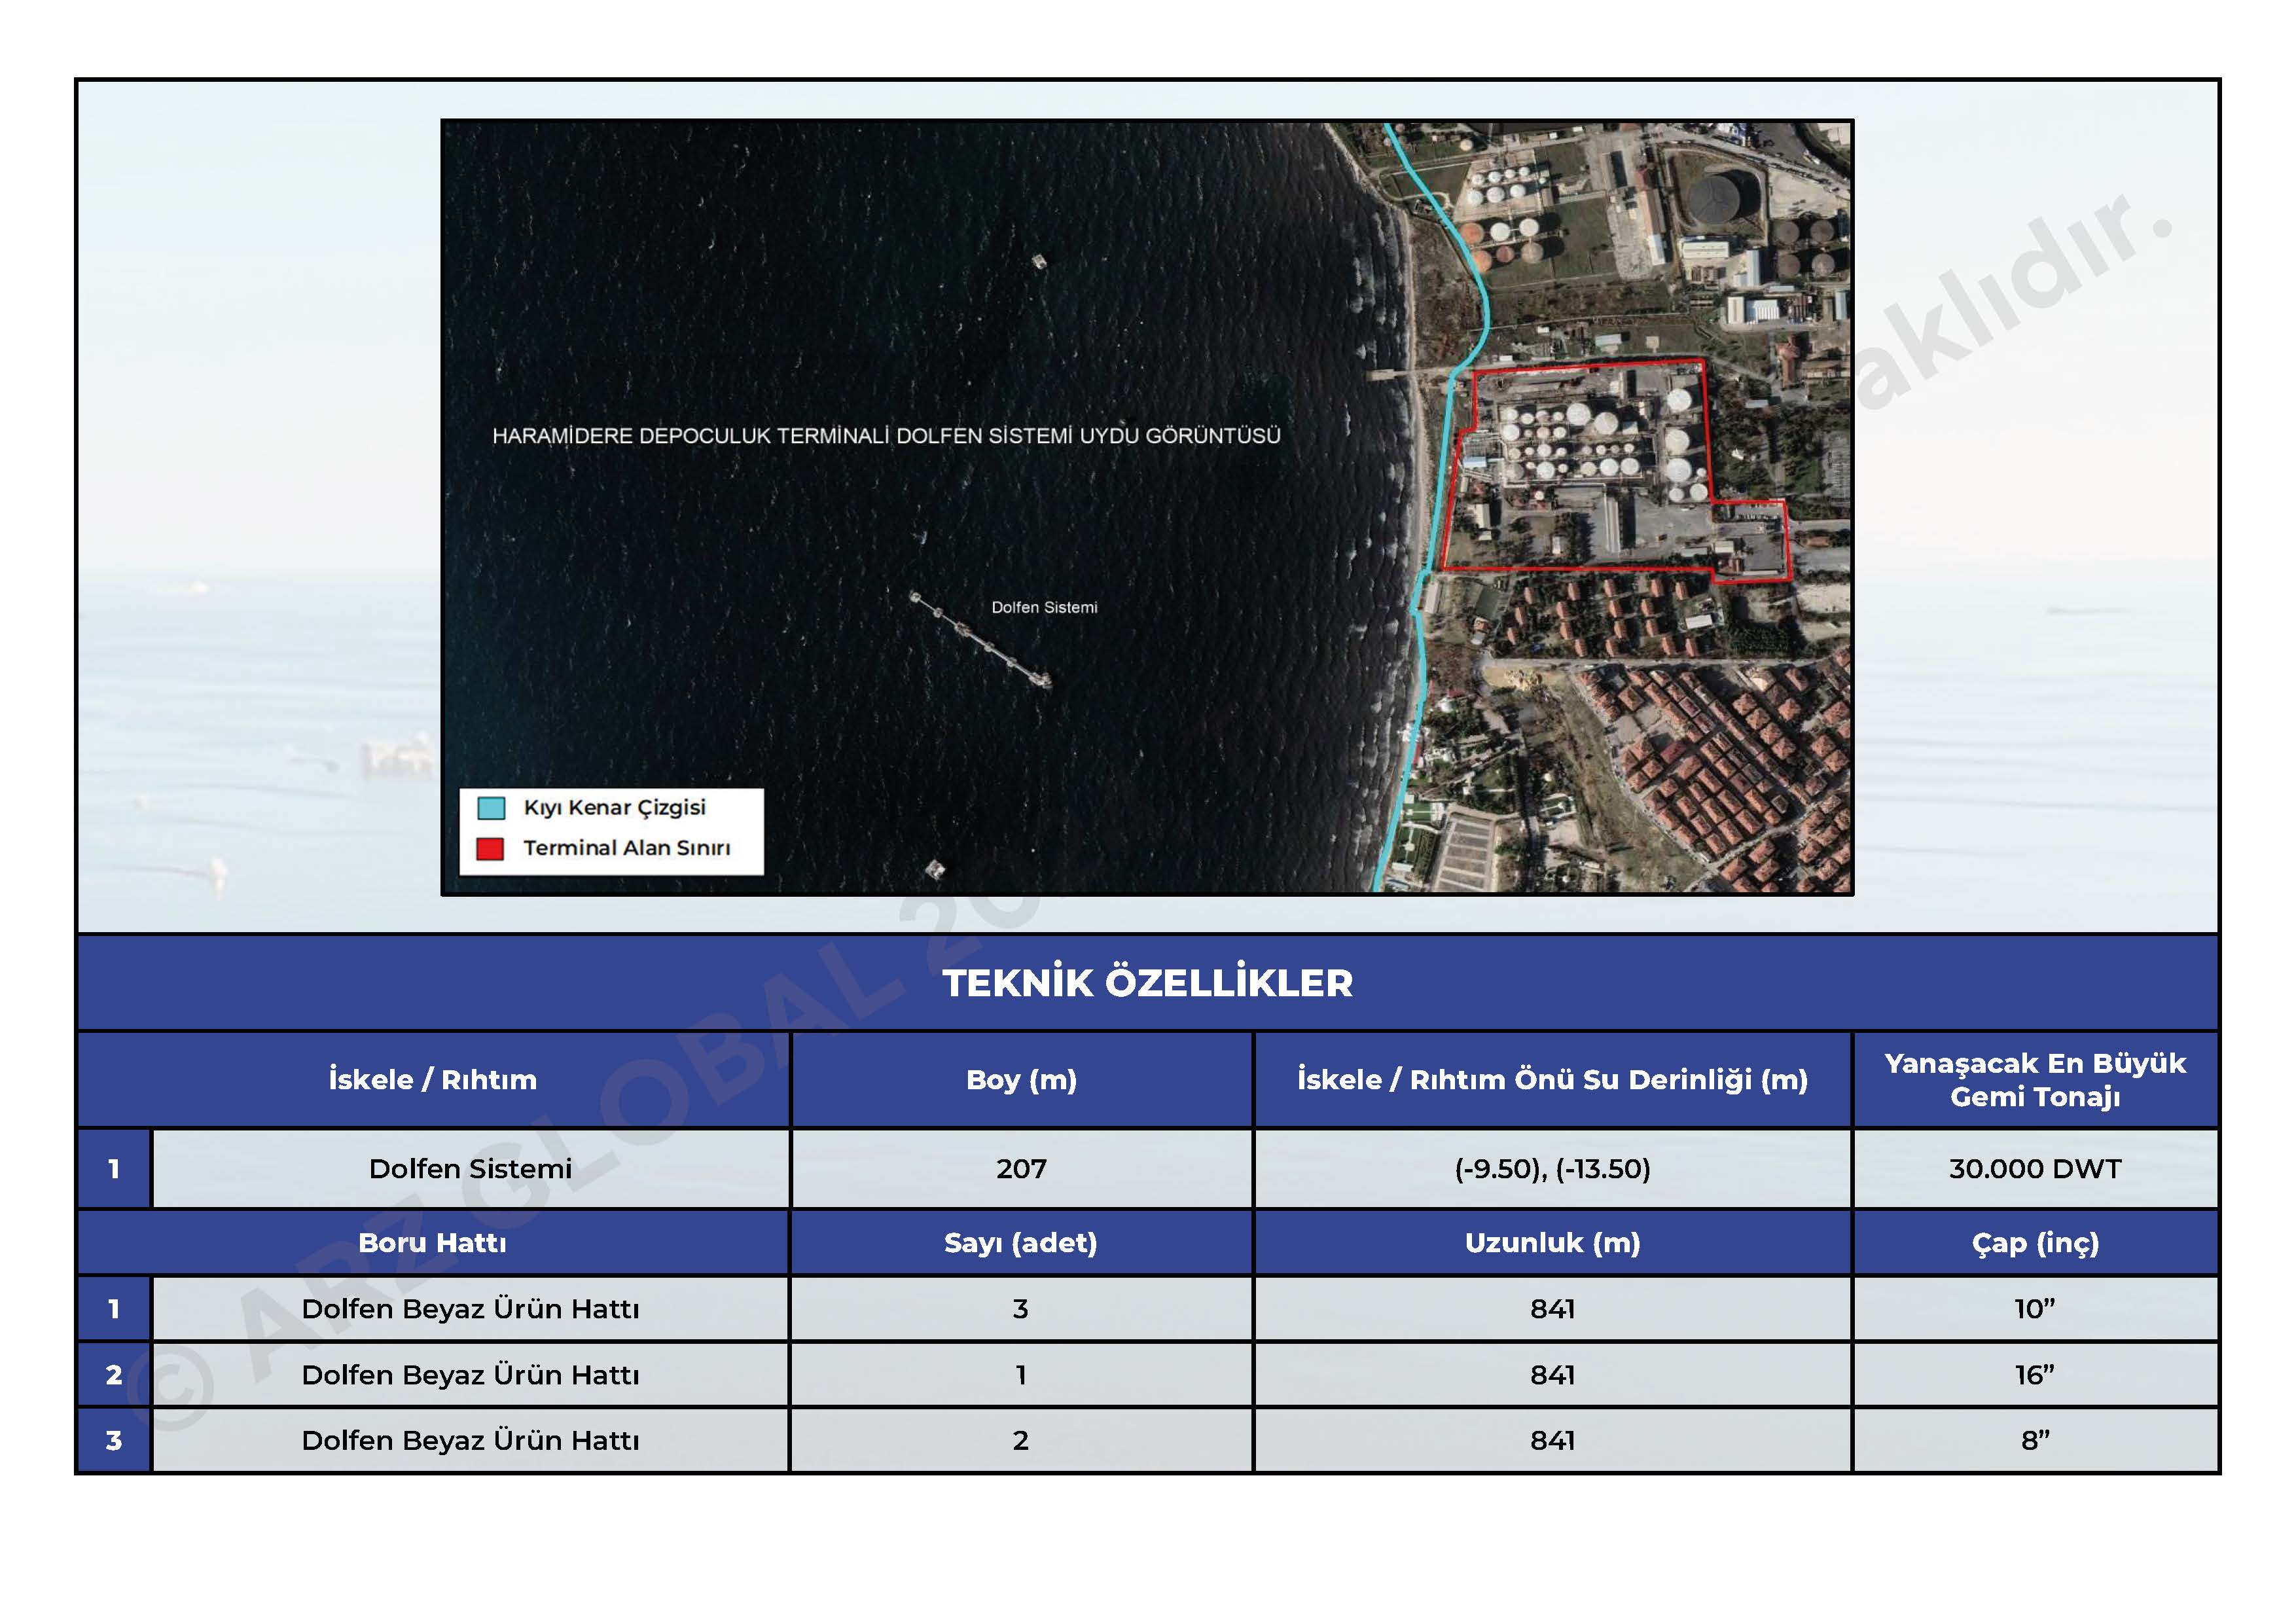Click row number 1 beside Dolfen Sistemi
Viewport: 2296px width, 1624px height.
(114, 1169)
